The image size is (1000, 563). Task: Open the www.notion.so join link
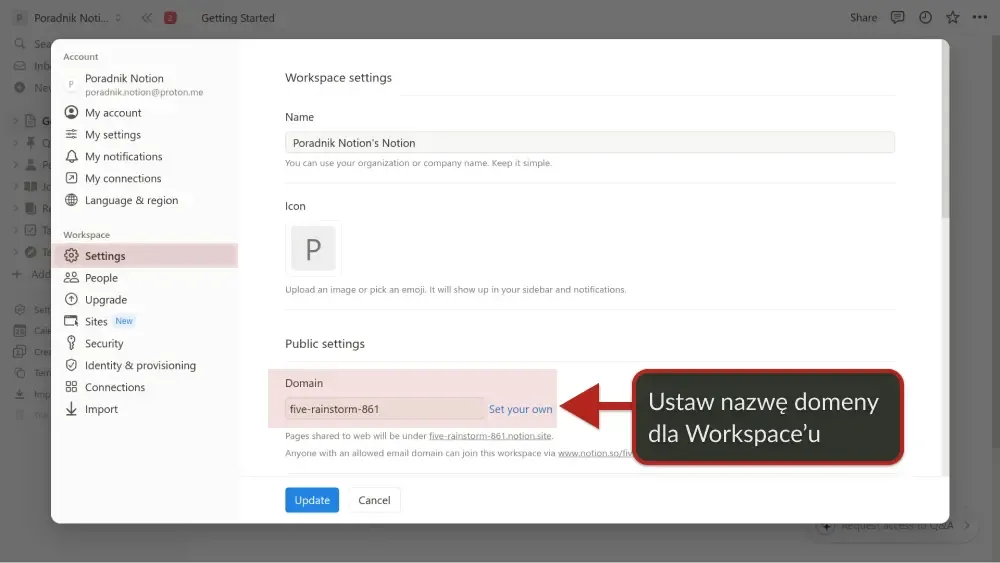[595, 453]
